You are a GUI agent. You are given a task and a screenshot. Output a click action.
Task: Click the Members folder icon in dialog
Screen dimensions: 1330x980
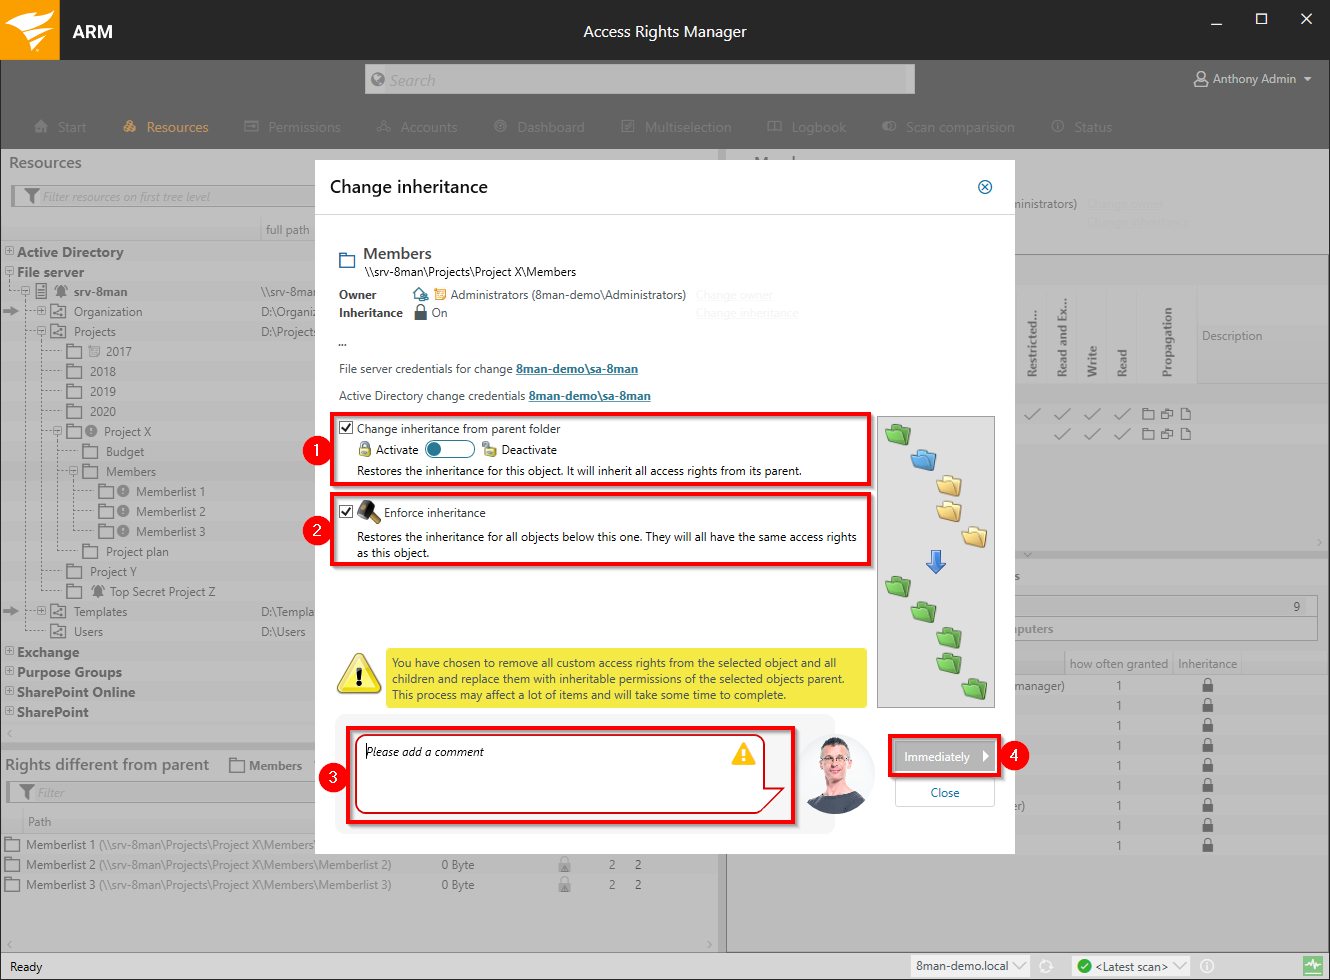coord(347,260)
